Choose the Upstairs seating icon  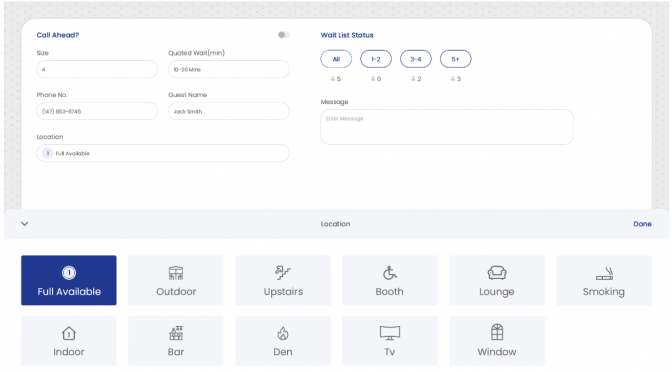(283, 273)
